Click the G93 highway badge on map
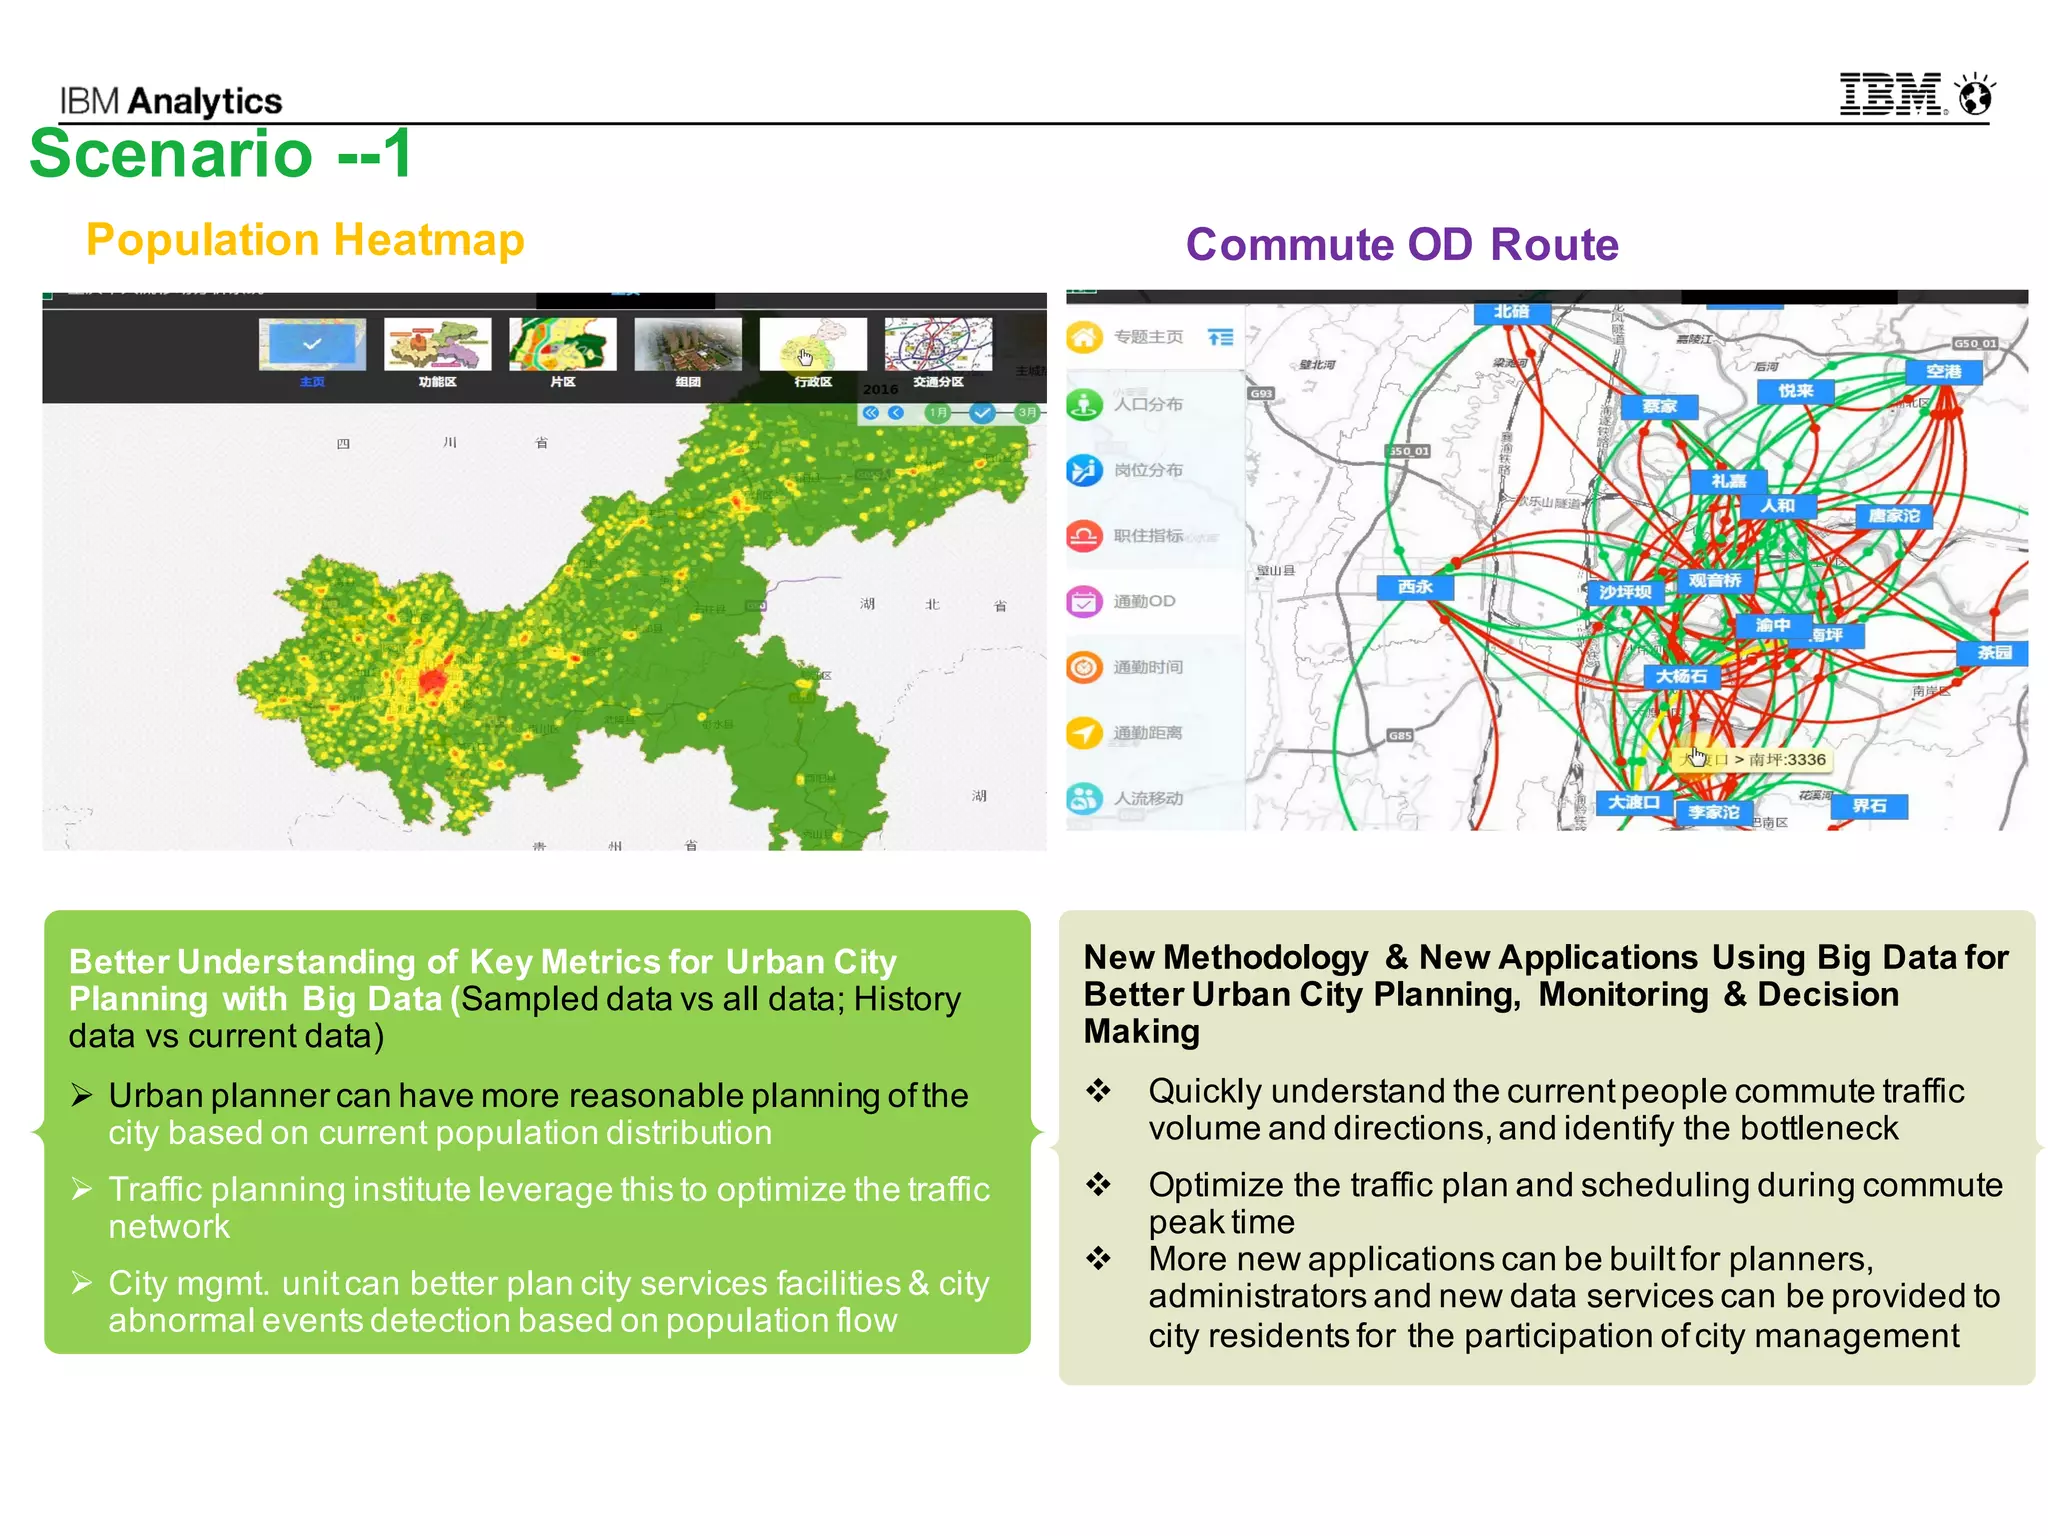Screen dimensions: 2048x1536 pyautogui.click(x=1261, y=394)
